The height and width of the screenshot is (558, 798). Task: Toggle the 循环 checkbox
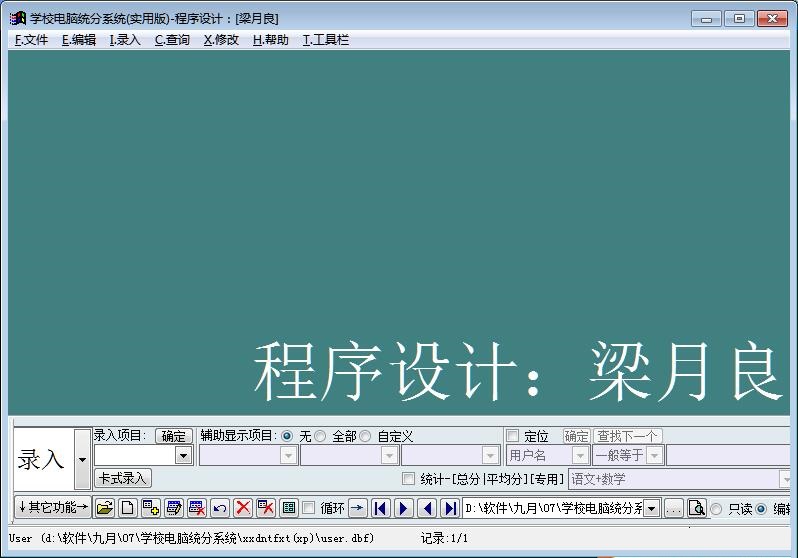[x=308, y=508]
